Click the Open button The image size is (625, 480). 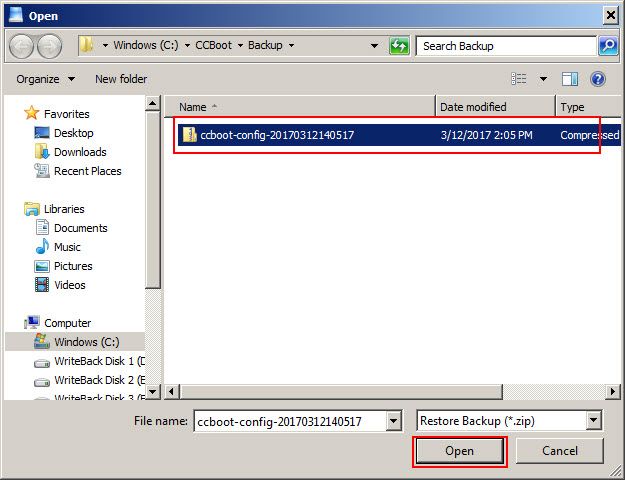coord(460,451)
